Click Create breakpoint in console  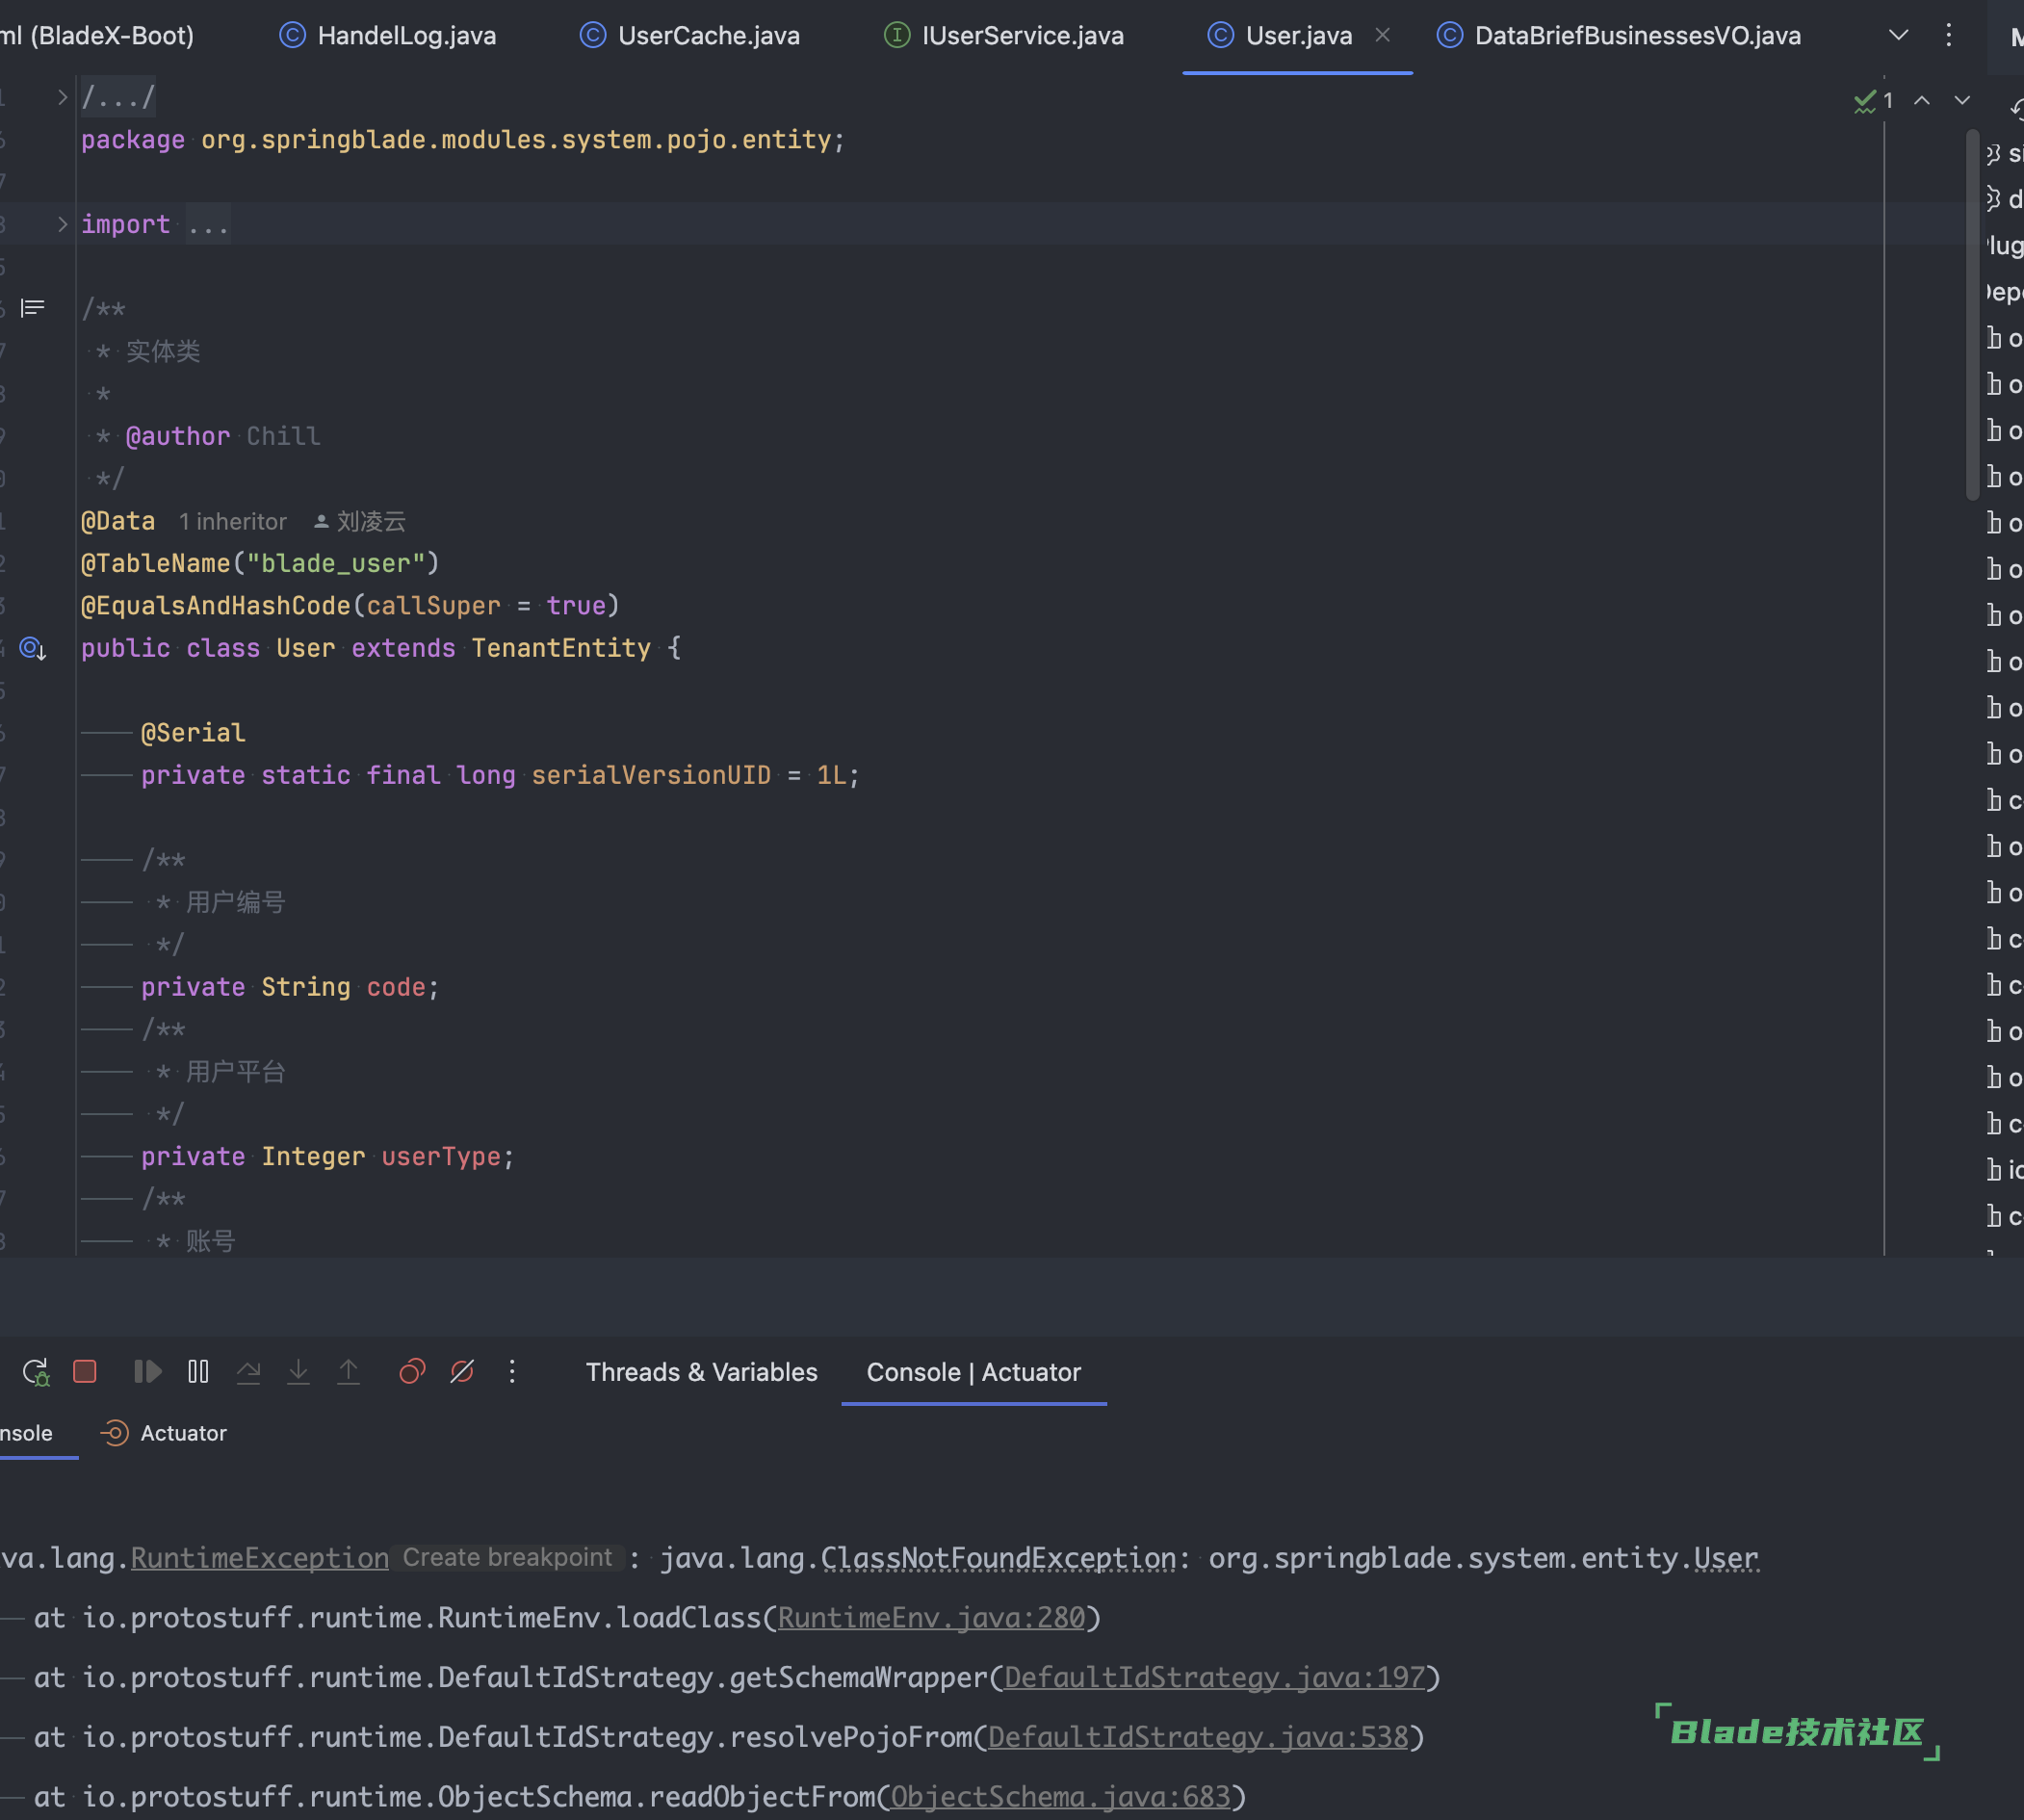[x=507, y=1558]
